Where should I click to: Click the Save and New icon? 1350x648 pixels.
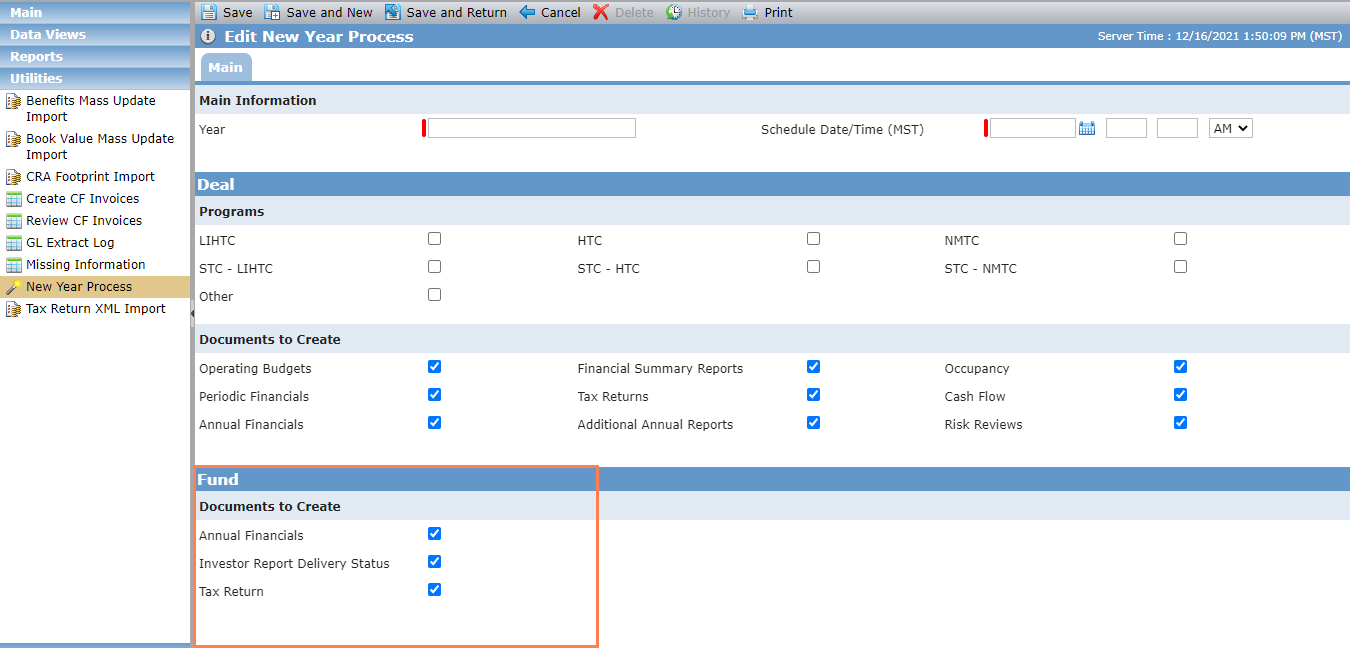(x=272, y=12)
